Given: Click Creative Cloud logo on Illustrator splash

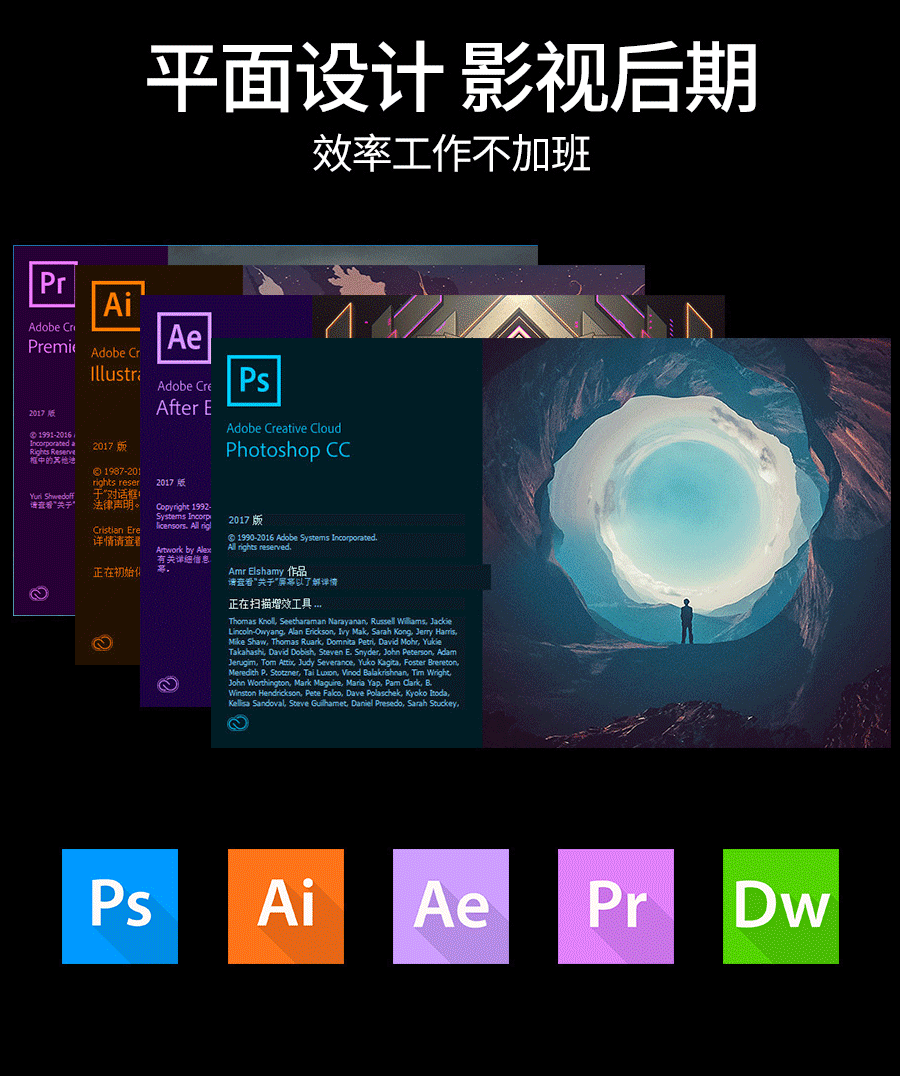Looking at the screenshot, I should [102, 643].
